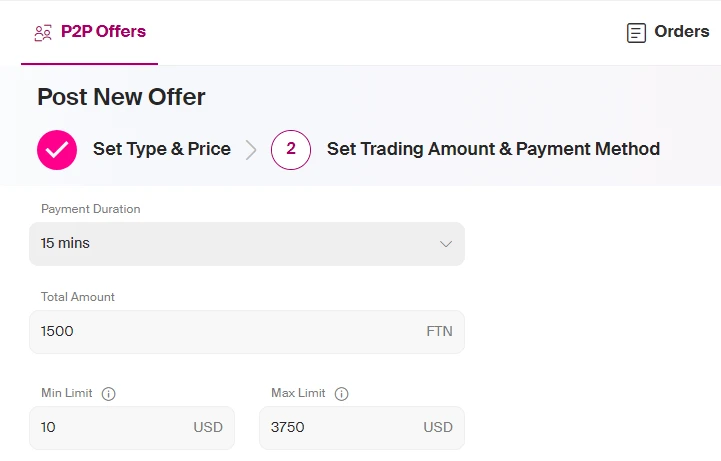Click the Post New Offer heading
721x461 pixels.
[x=121, y=97]
